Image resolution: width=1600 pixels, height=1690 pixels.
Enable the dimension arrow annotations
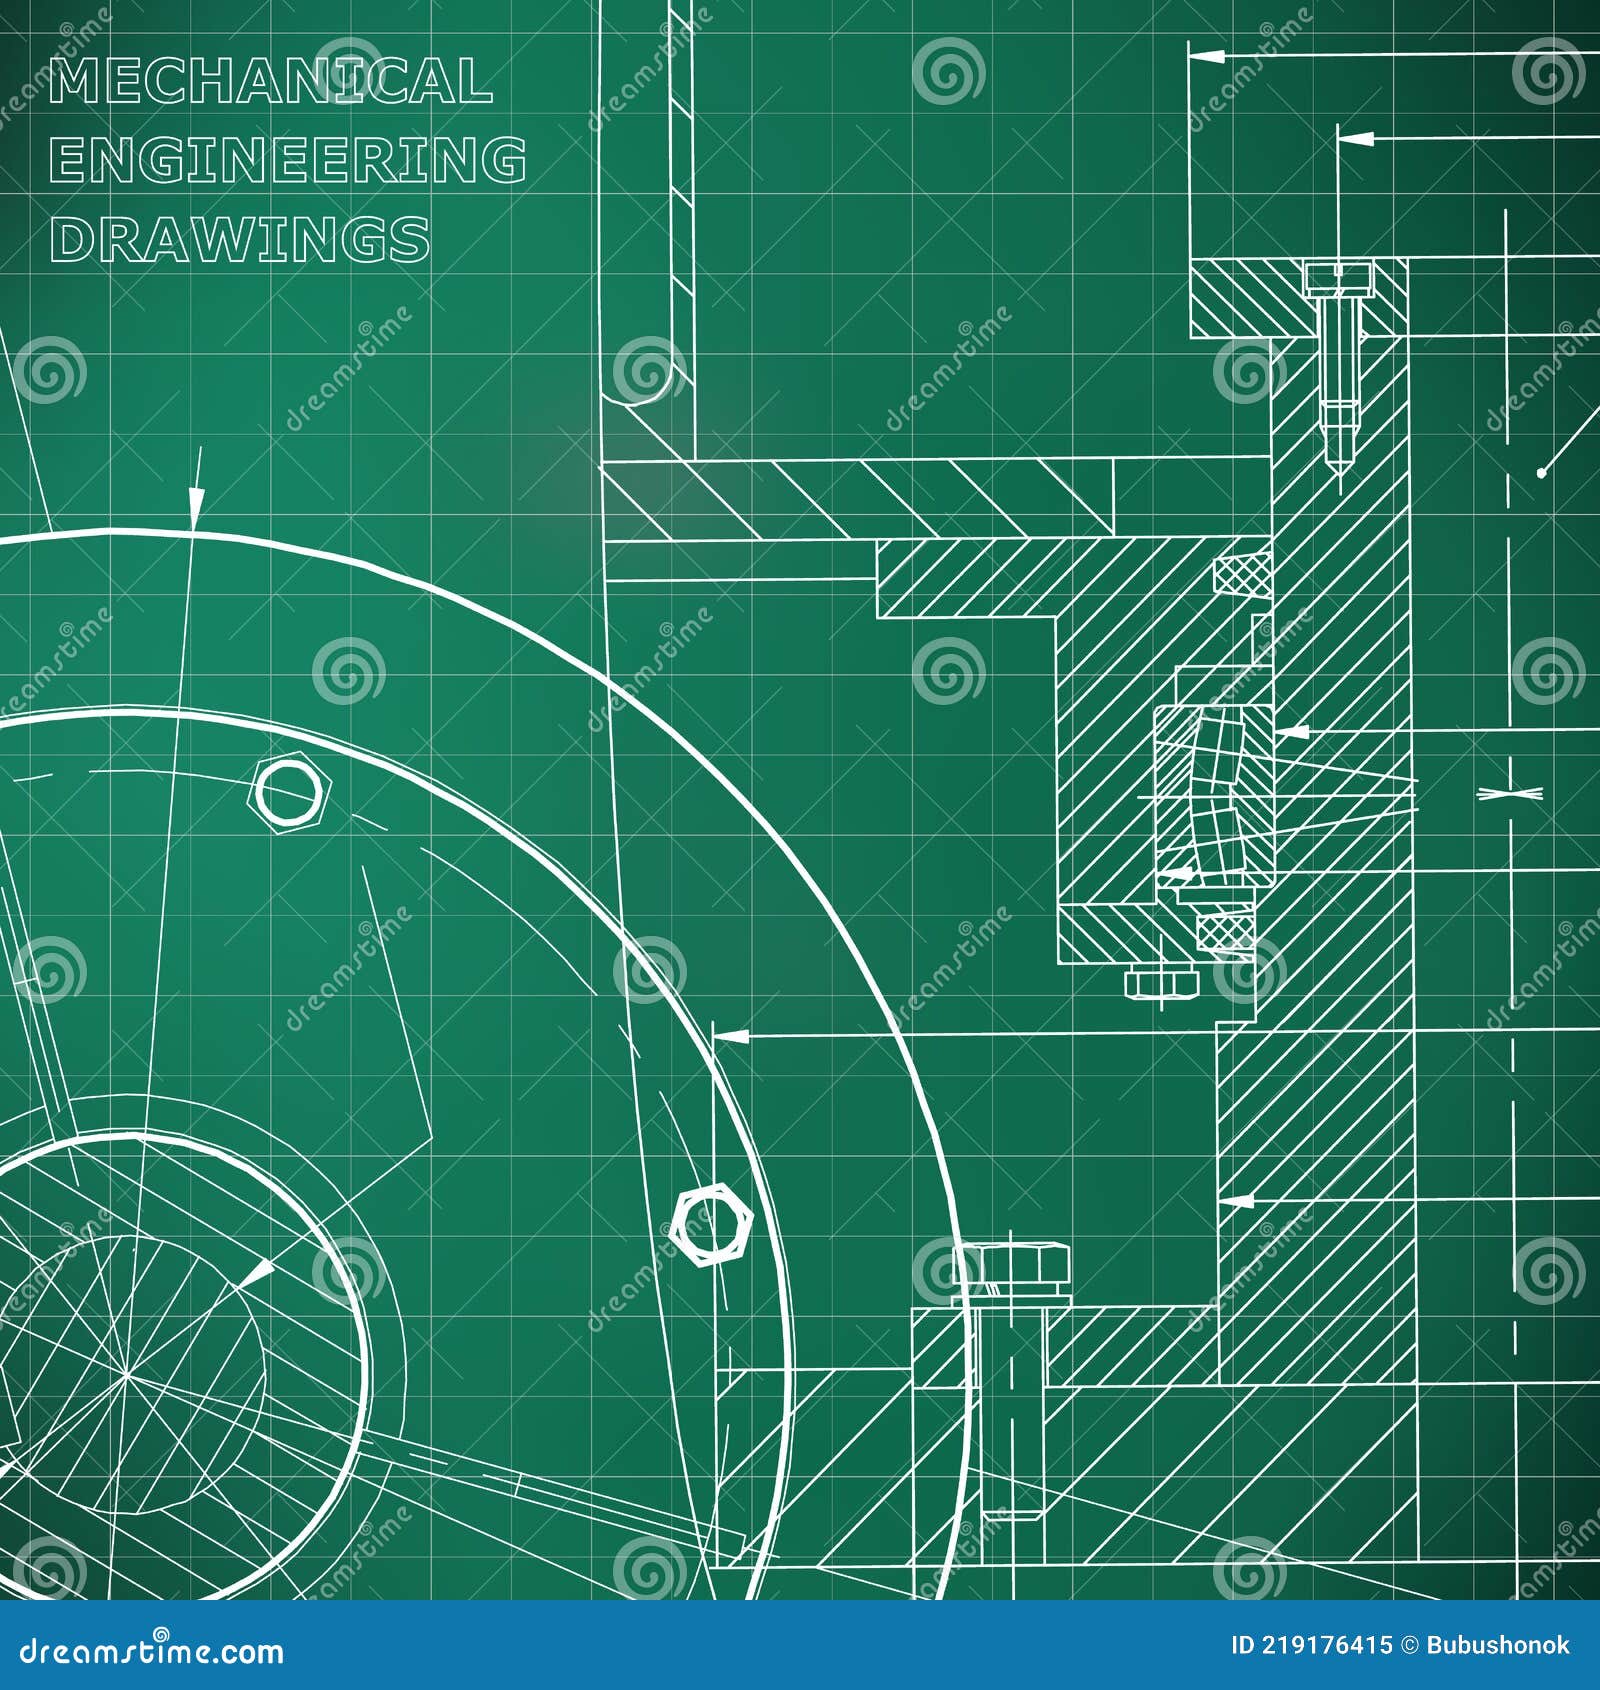198,498
